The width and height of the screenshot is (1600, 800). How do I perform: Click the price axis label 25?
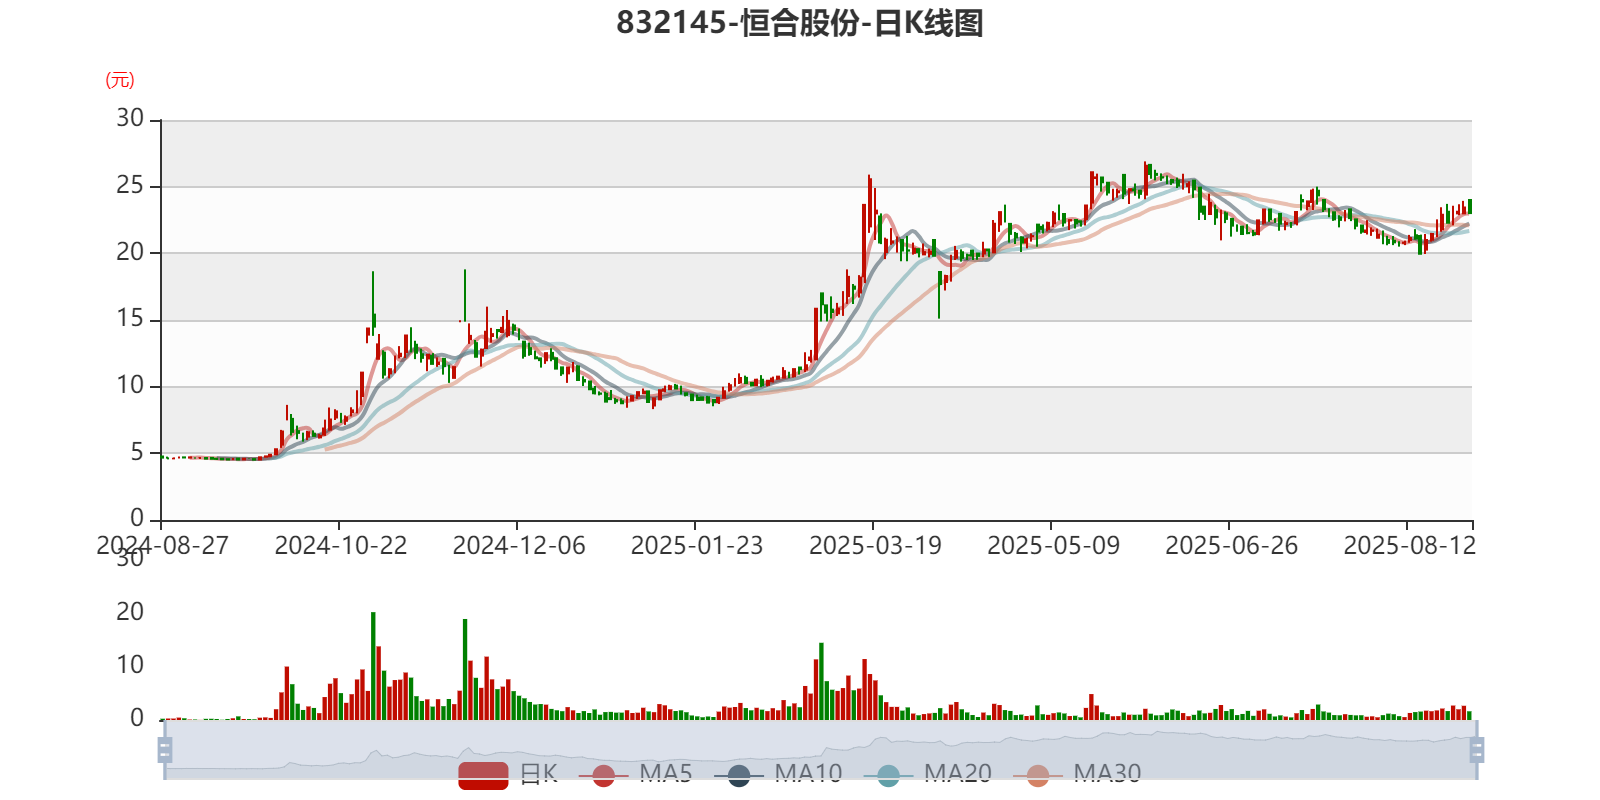(130, 185)
